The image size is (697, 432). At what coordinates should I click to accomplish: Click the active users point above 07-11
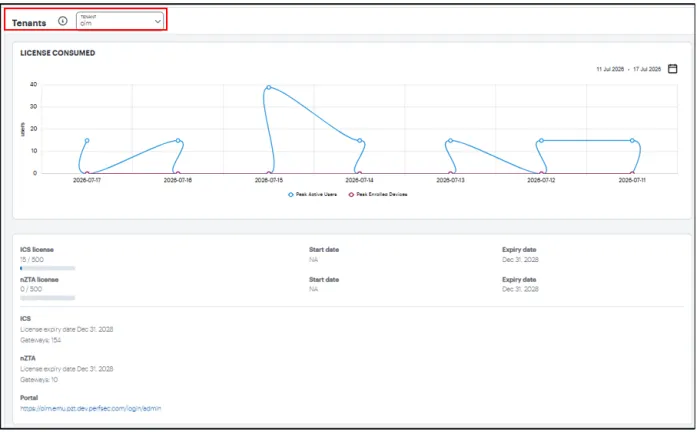pyautogui.click(x=632, y=140)
